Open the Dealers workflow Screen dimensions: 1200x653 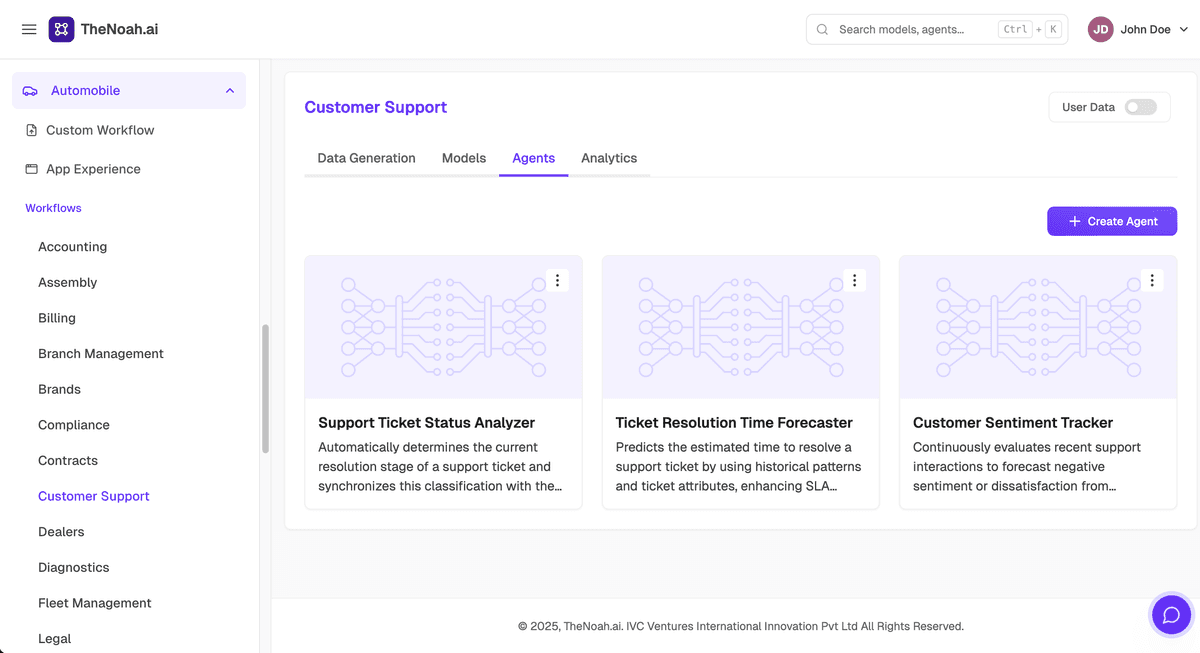(61, 532)
